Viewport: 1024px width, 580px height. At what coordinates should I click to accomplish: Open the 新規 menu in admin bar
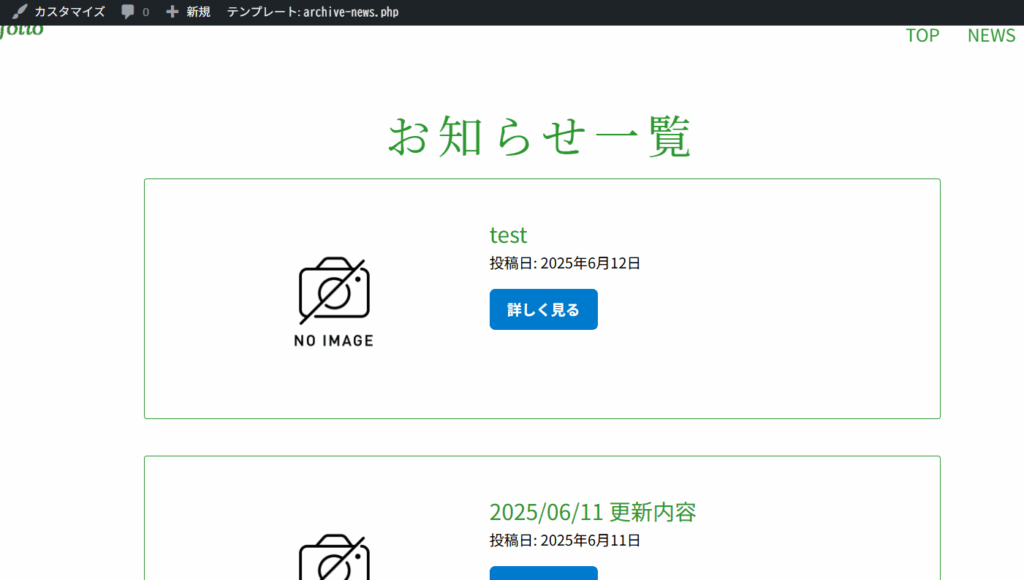(x=198, y=12)
